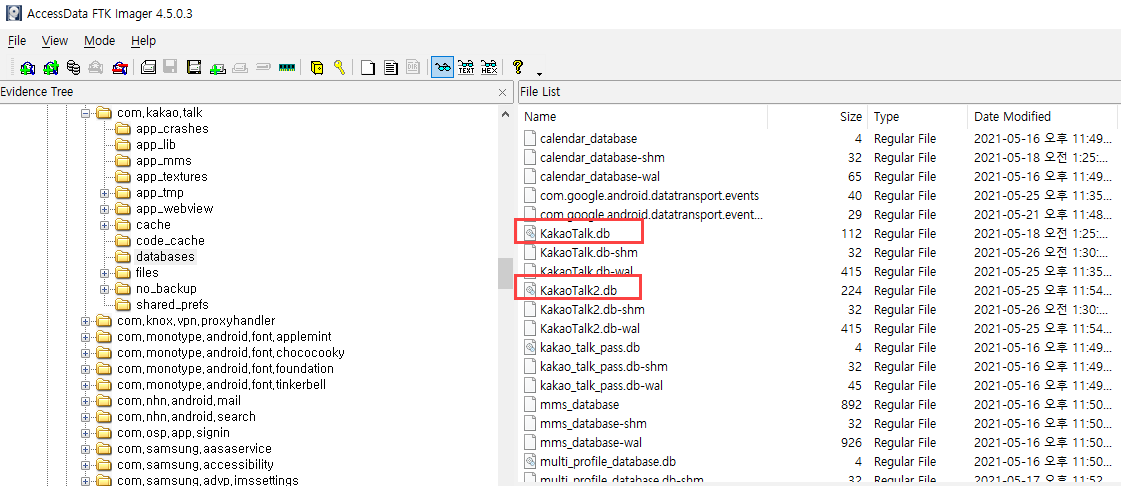Image resolution: width=1121 pixels, height=486 pixels.
Task: Expand the app_webview folder
Action: click(x=104, y=209)
